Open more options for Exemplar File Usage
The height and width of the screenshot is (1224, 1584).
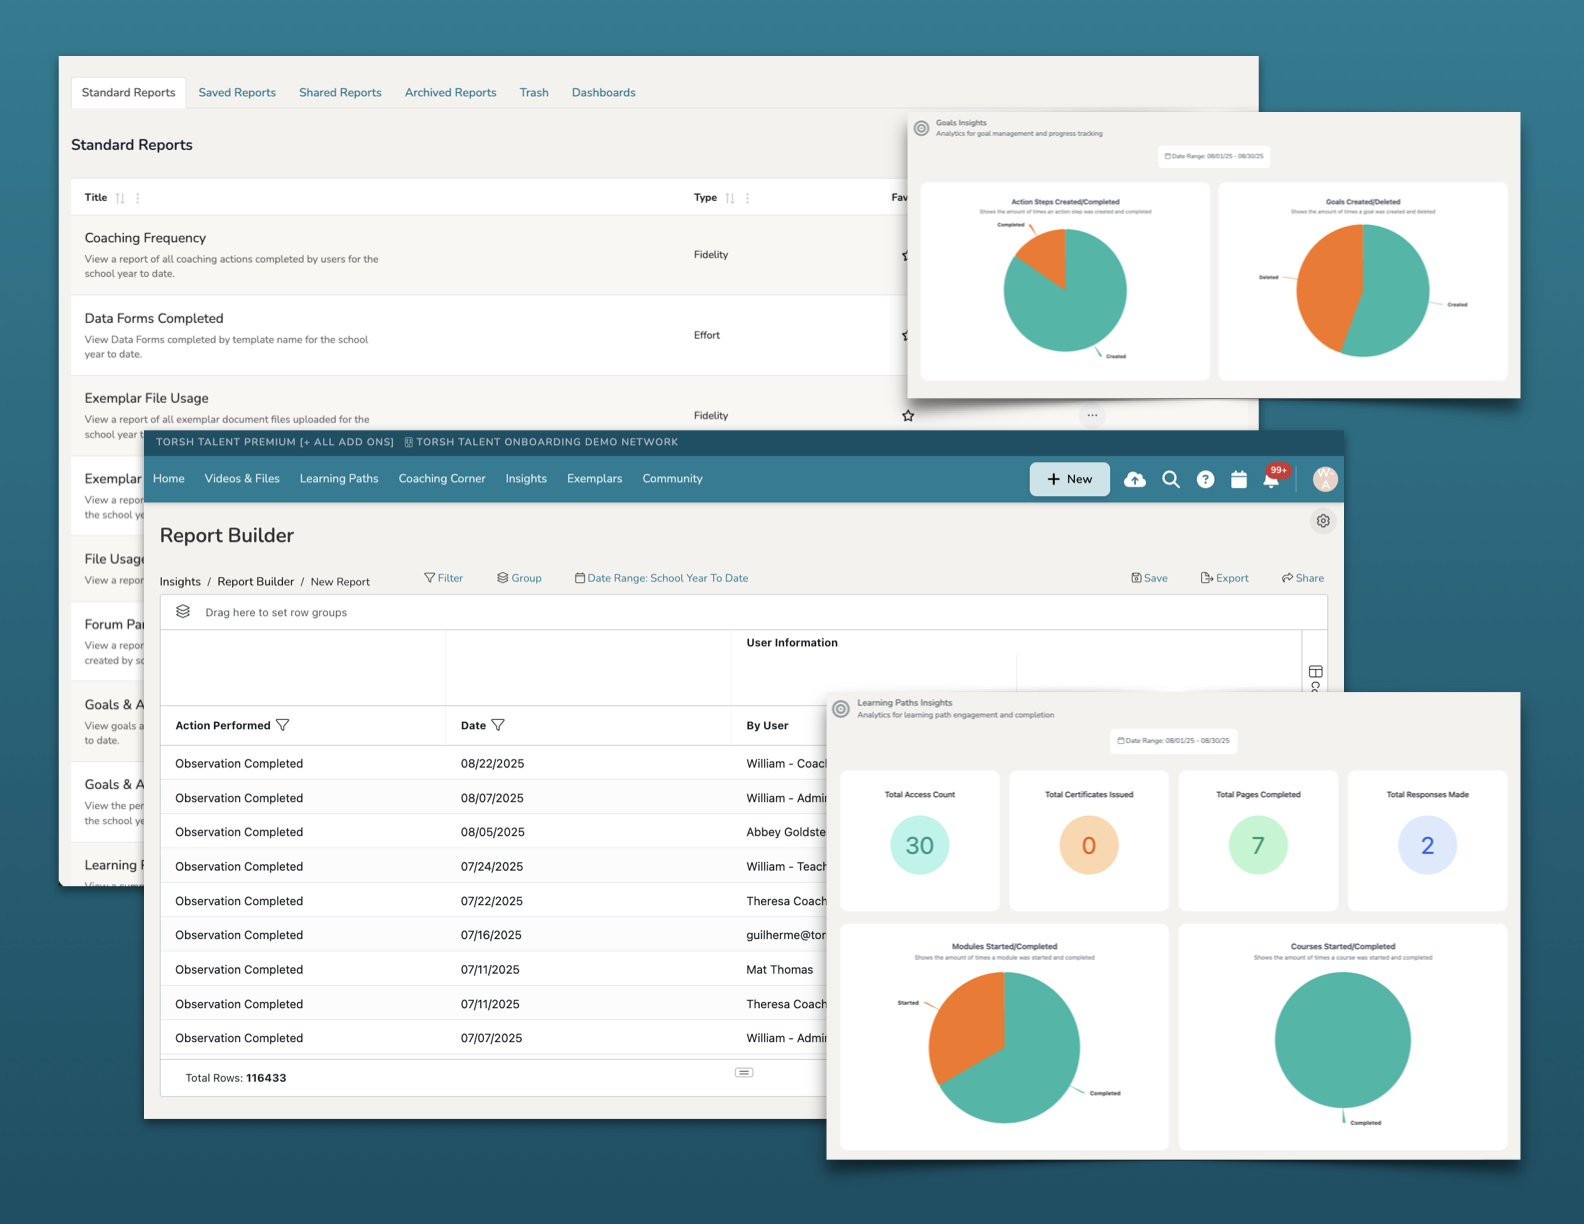[1092, 416]
